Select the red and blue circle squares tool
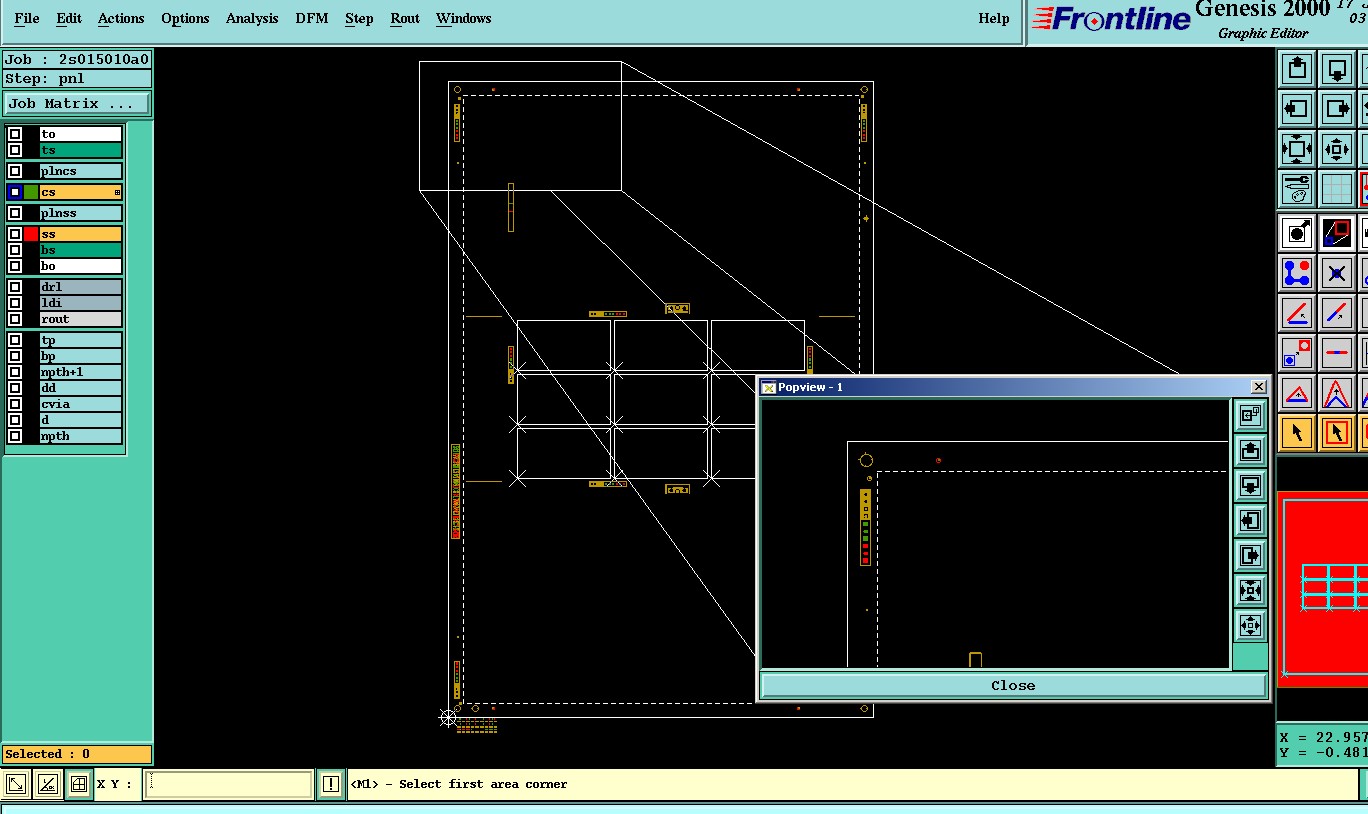 [x=1297, y=353]
